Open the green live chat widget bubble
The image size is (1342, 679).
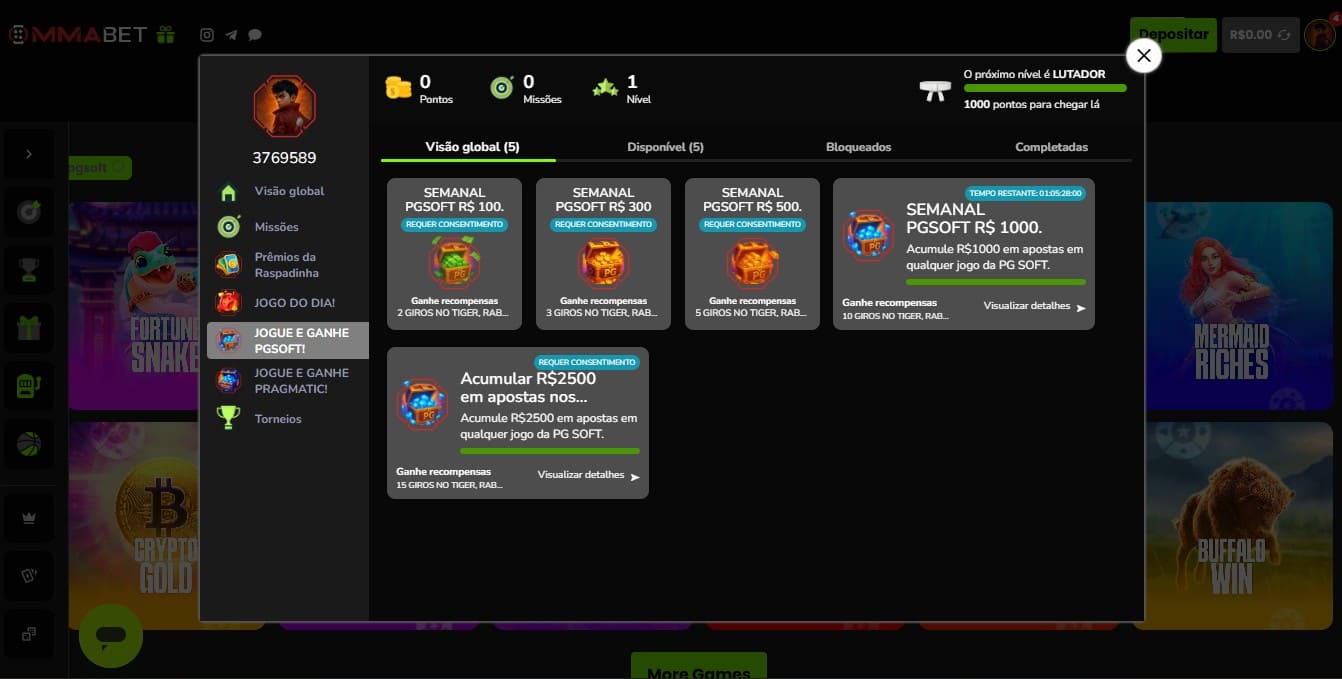pos(111,636)
